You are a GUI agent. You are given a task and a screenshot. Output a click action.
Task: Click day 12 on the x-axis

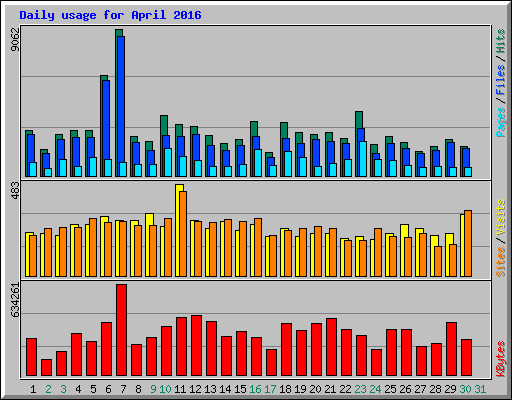195,389
